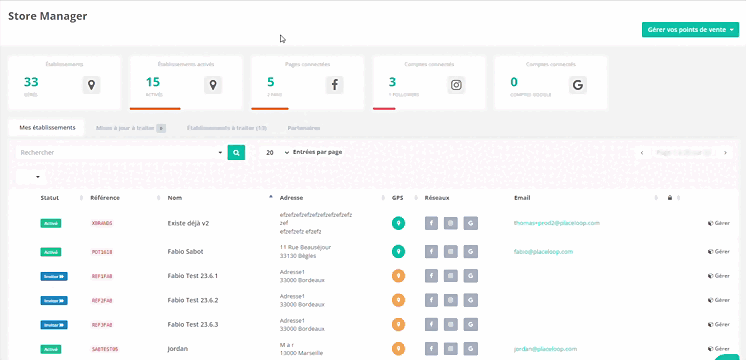The height and width of the screenshot is (360, 746).
Task: Click Gérer for Fabio Test 23.6.3 row
Action: tap(719, 324)
